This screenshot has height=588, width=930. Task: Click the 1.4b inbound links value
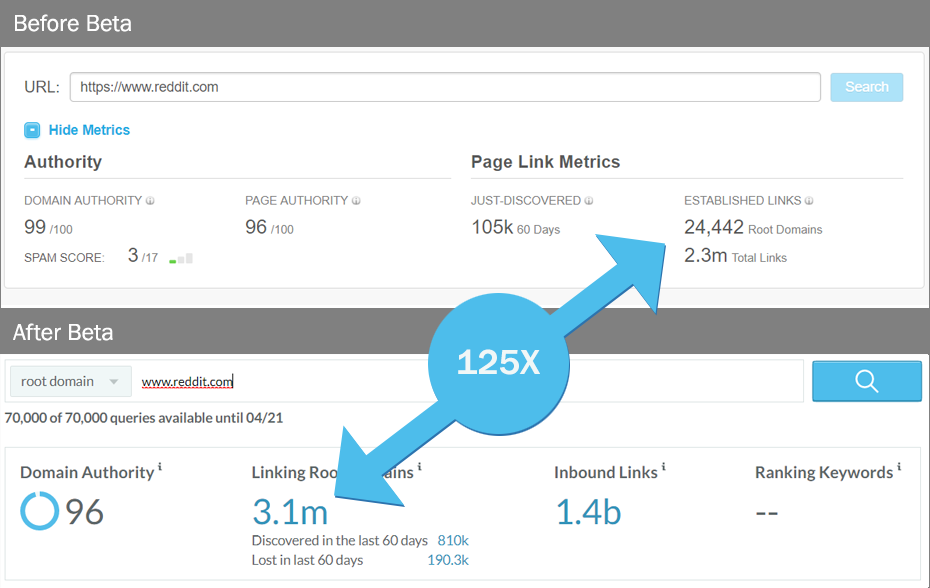pyautogui.click(x=588, y=512)
